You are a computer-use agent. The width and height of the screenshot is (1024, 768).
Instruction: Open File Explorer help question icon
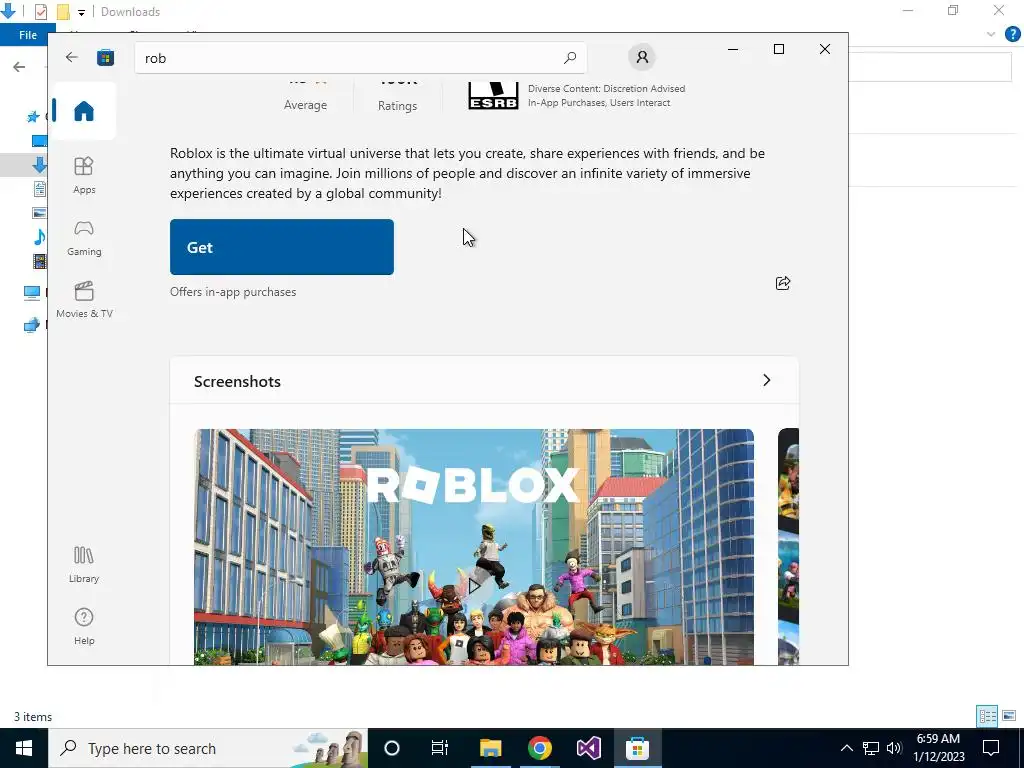coord(1012,34)
